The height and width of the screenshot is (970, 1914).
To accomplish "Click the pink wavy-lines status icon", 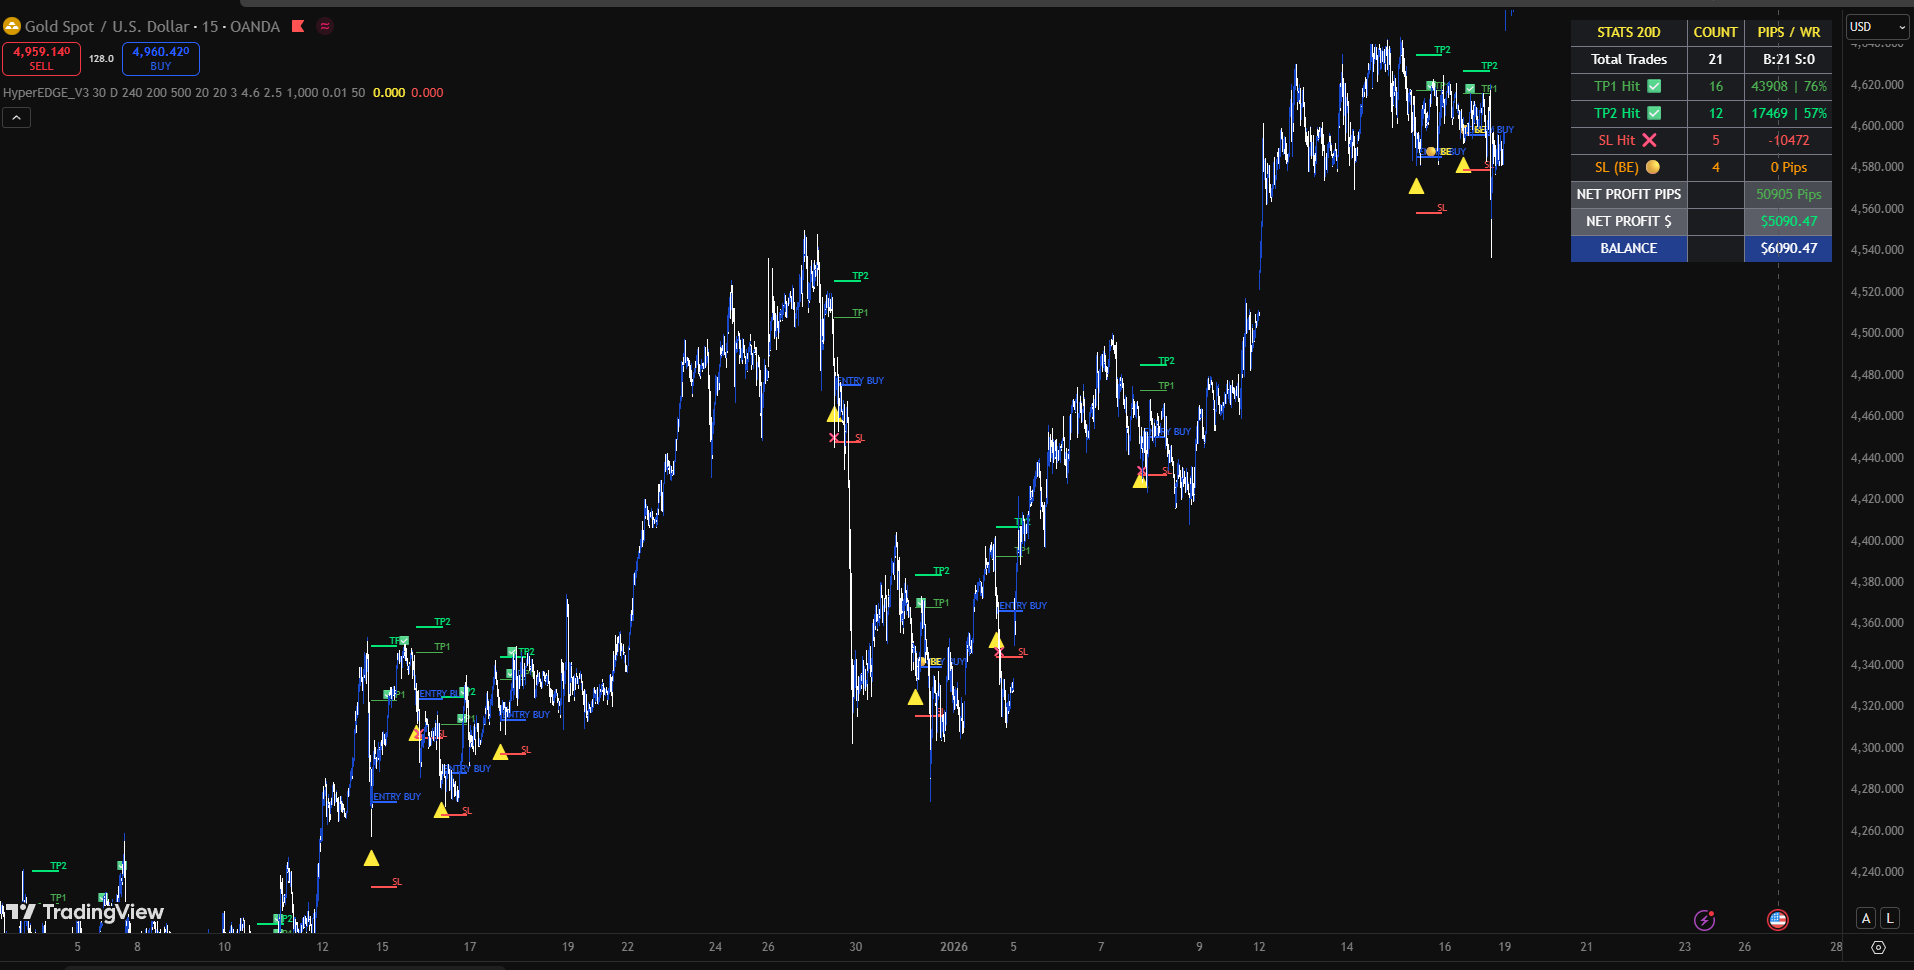I will coord(325,26).
